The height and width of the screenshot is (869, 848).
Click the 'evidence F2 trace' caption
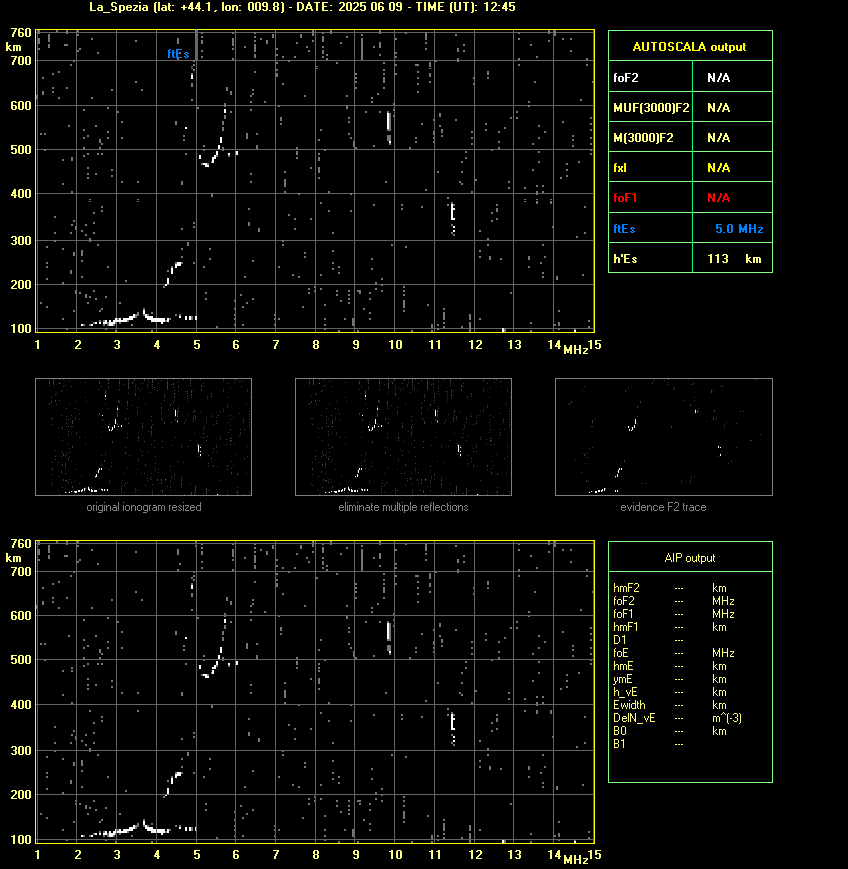coord(663,507)
